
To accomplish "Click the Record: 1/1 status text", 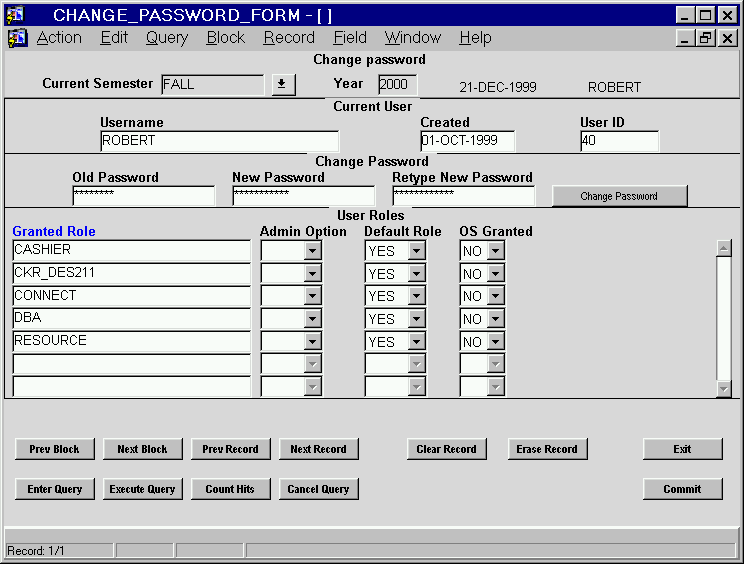I will [36, 551].
